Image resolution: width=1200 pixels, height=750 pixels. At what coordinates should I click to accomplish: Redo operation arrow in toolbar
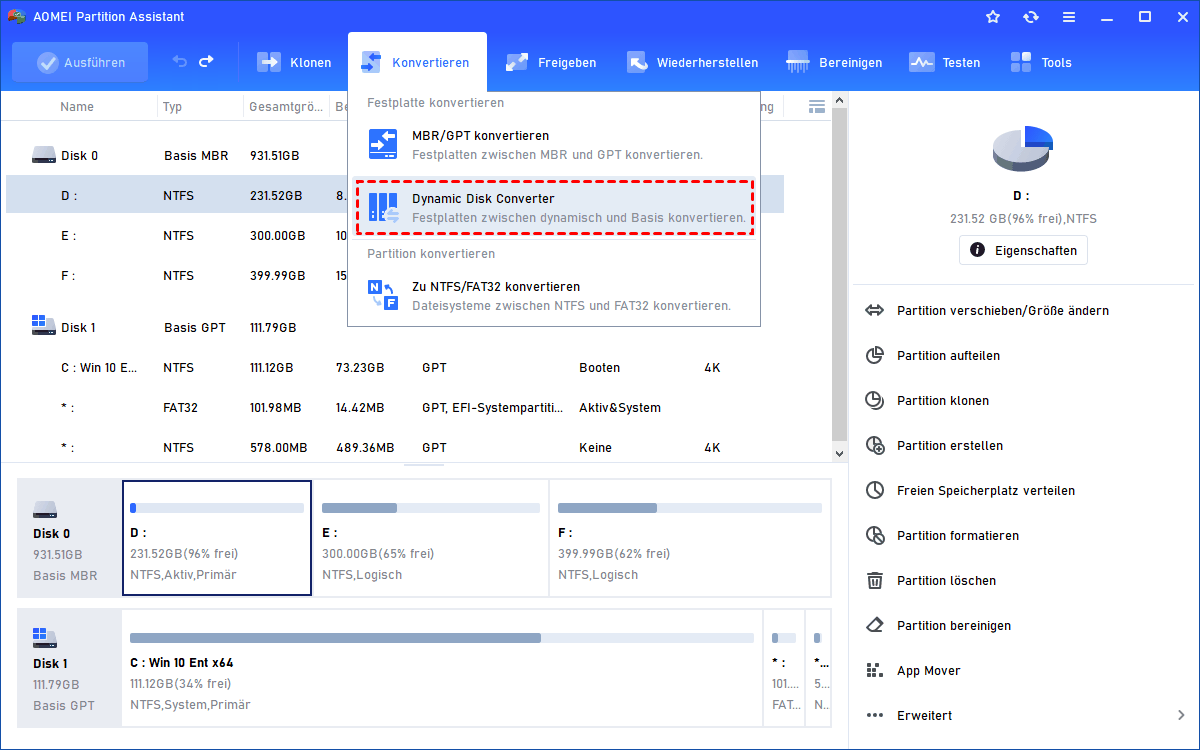tap(206, 62)
